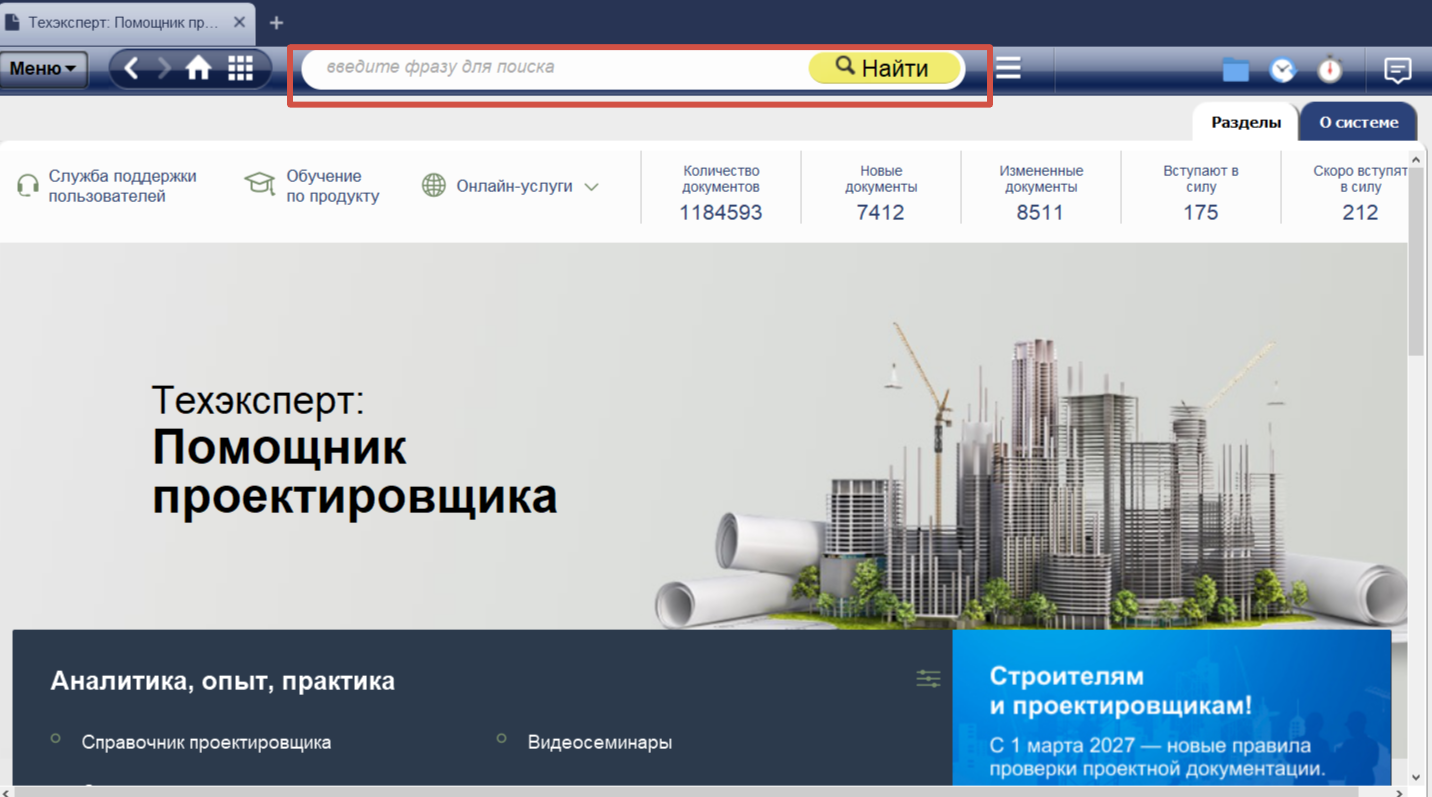Switch to the О системе tab
The height and width of the screenshot is (797, 1432).
pyautogui.click(x=1358, y=122)
